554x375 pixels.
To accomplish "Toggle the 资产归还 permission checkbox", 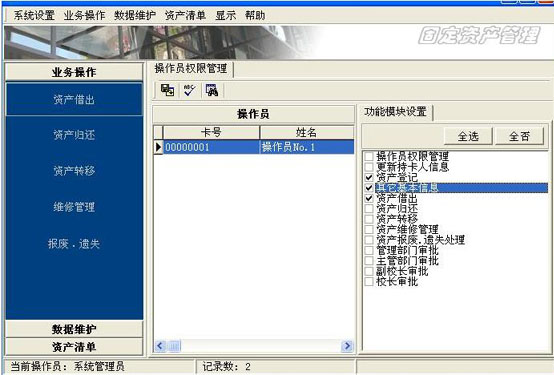I will 369,209.
